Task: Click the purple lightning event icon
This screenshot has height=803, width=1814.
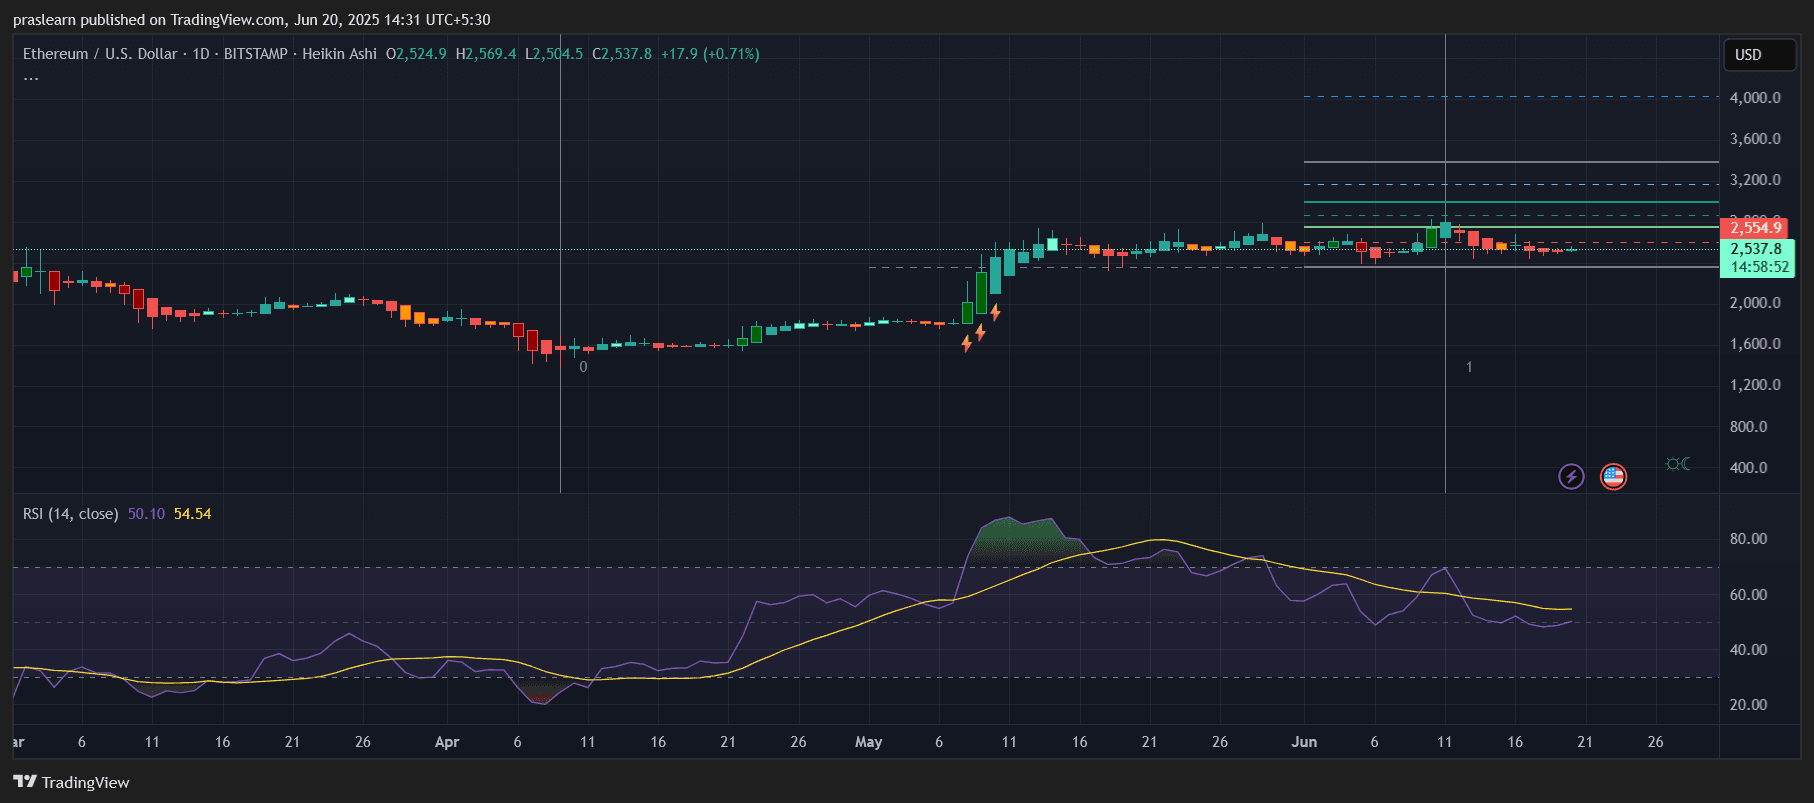Action: click(1571, 476)
